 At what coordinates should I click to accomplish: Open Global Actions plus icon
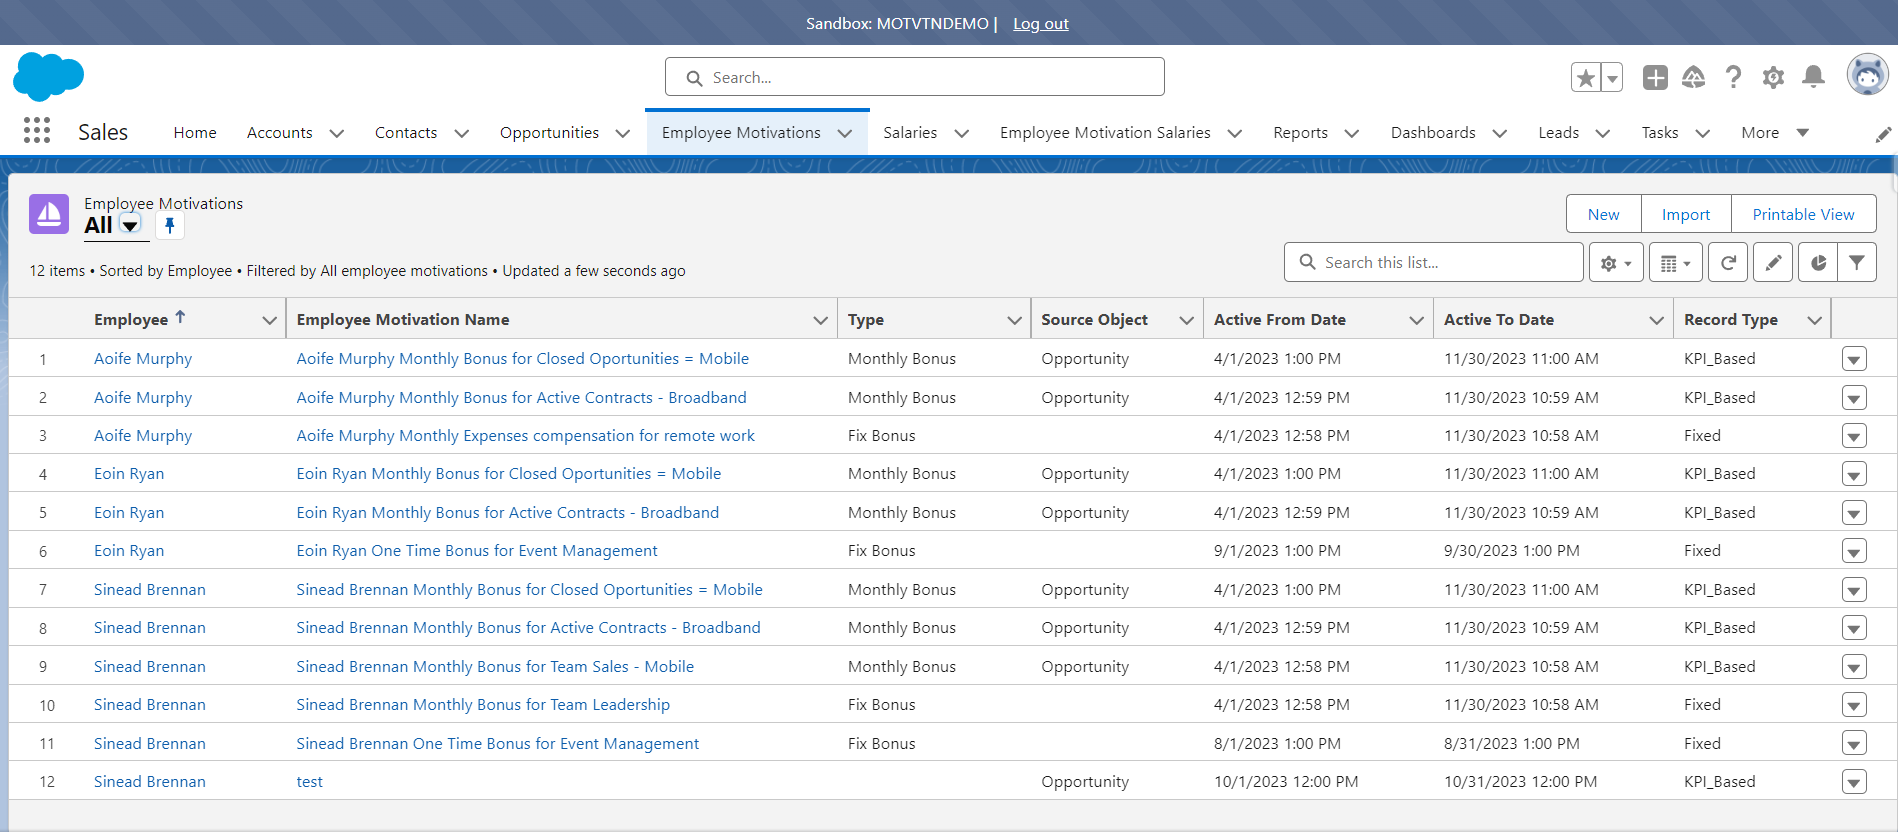(1655, 77)
